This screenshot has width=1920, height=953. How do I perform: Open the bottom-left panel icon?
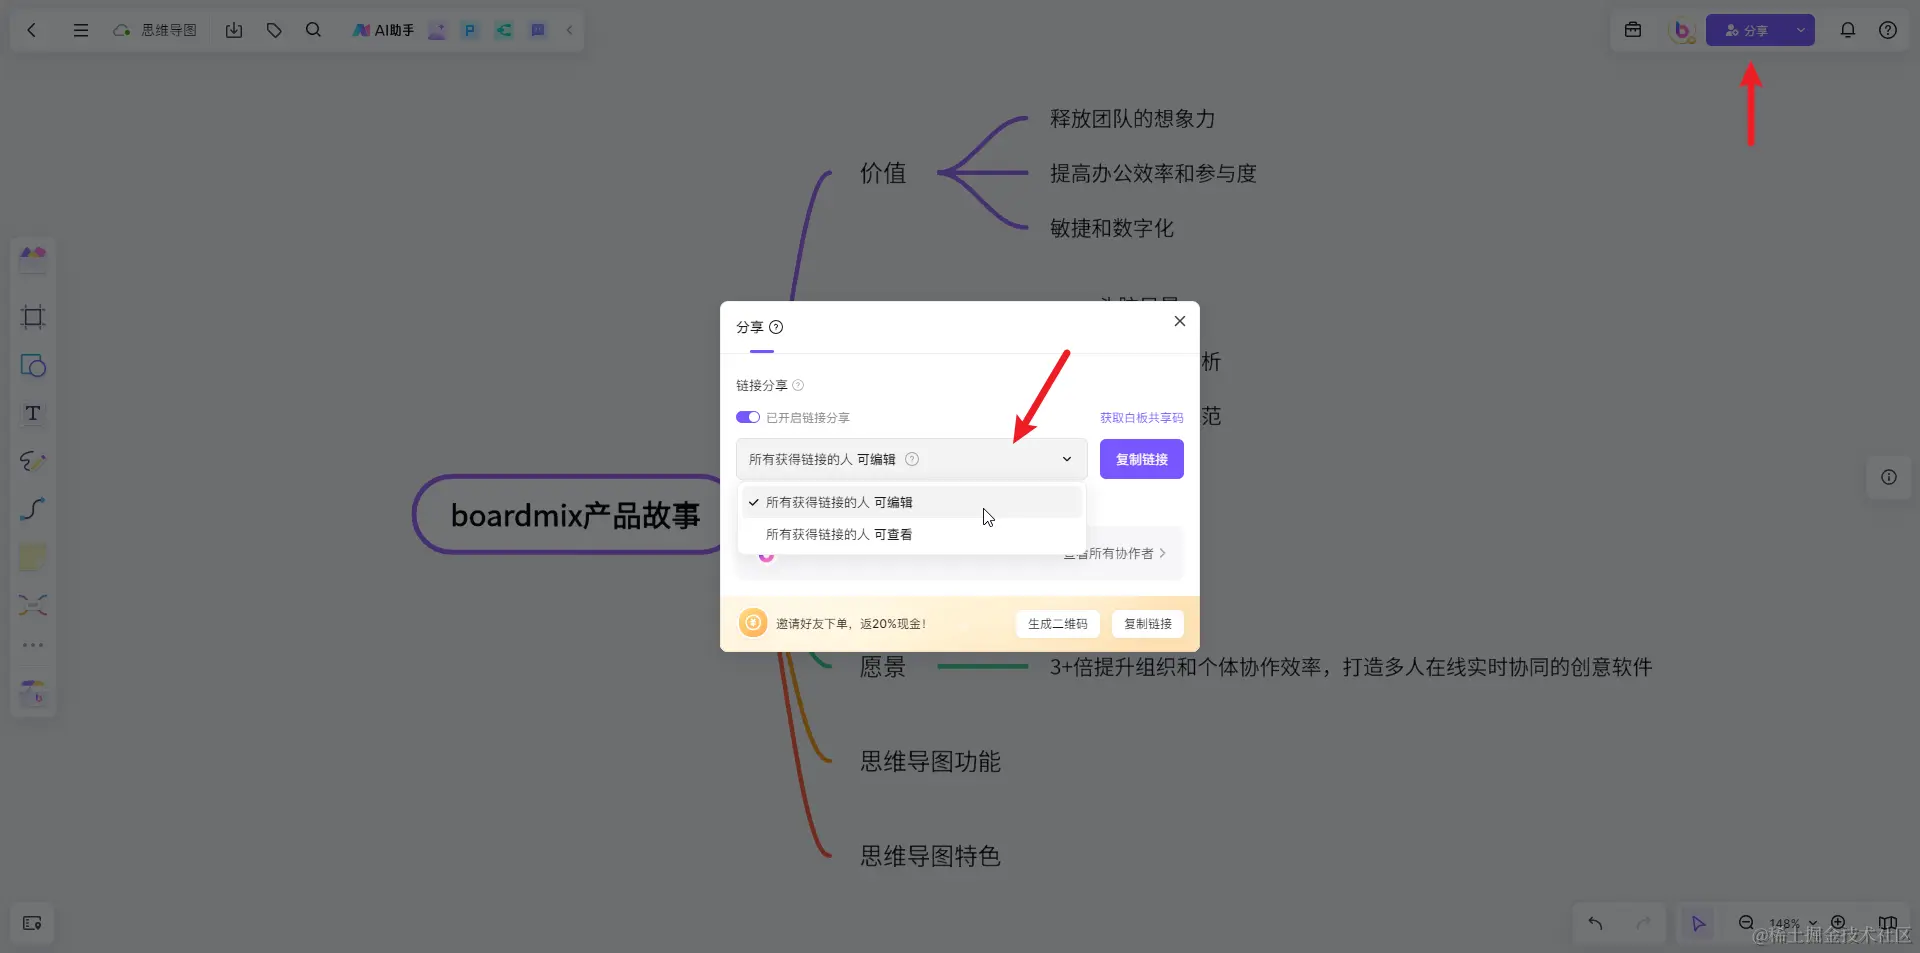click(32, 923)
